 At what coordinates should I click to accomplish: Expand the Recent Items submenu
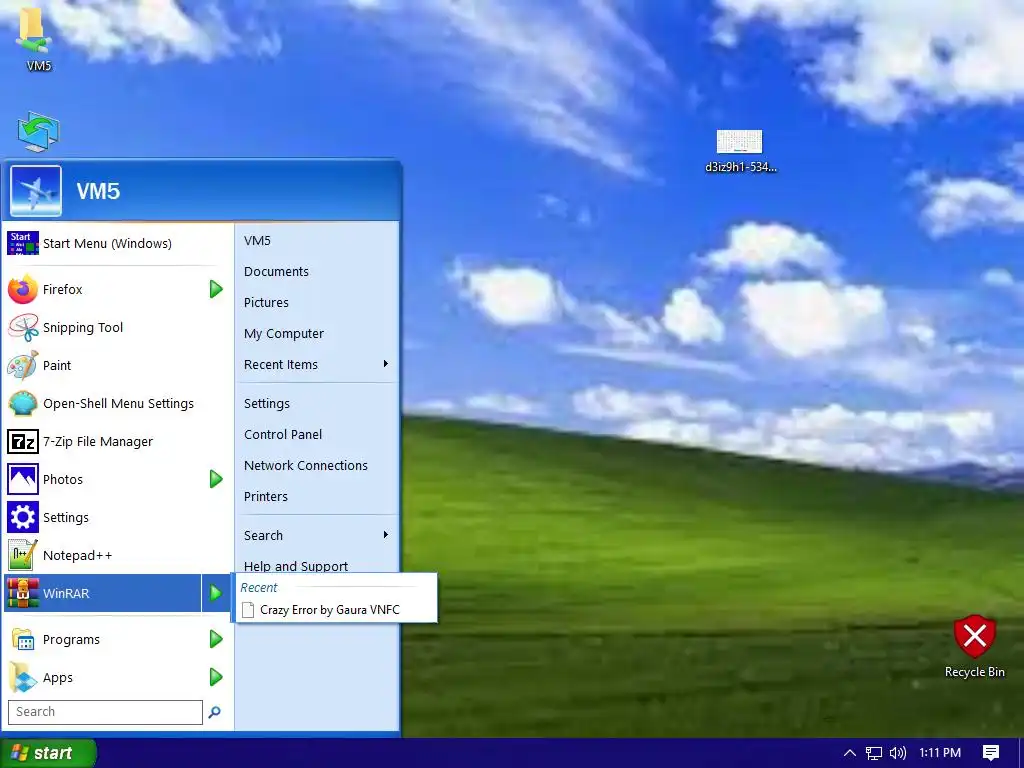317,364
